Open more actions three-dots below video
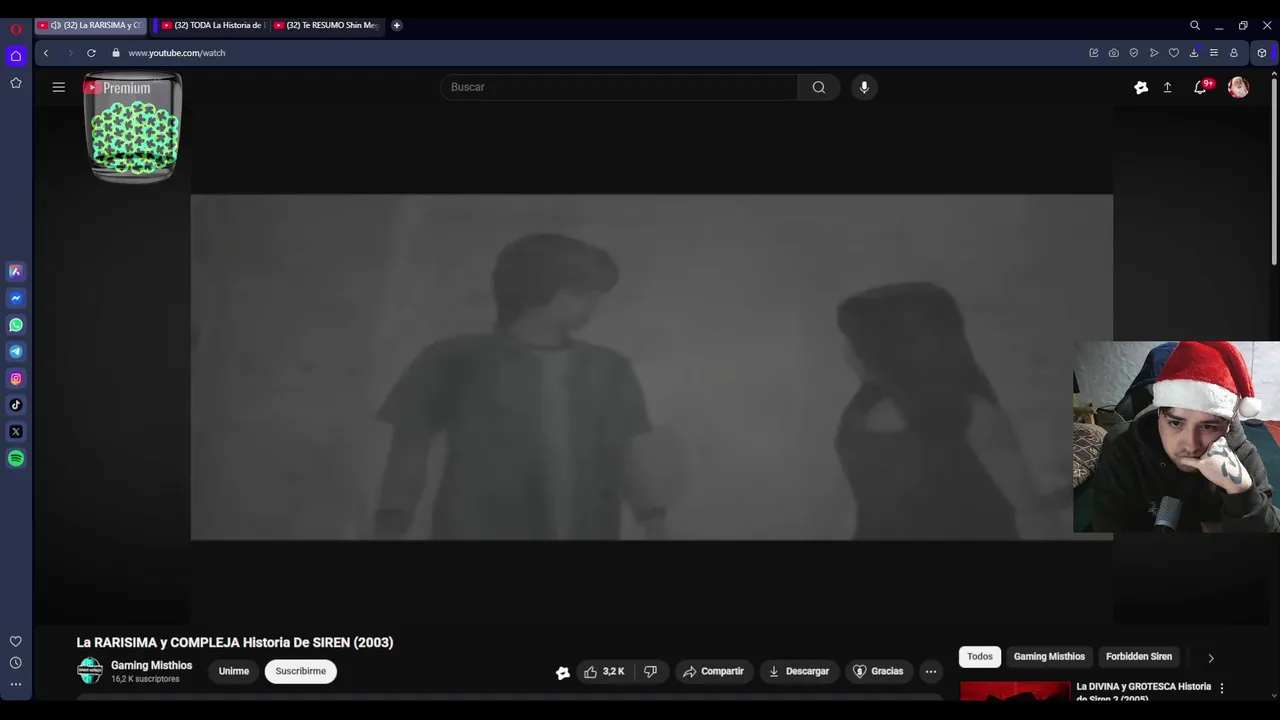 (x=931, y=672)
